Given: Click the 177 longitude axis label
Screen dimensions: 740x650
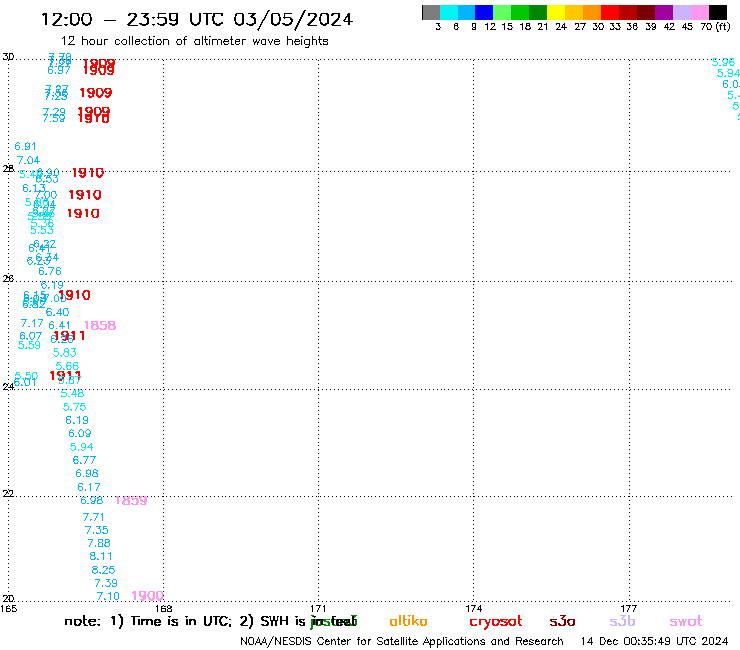Looking at the screenshot, I should [x=629, y=608].
